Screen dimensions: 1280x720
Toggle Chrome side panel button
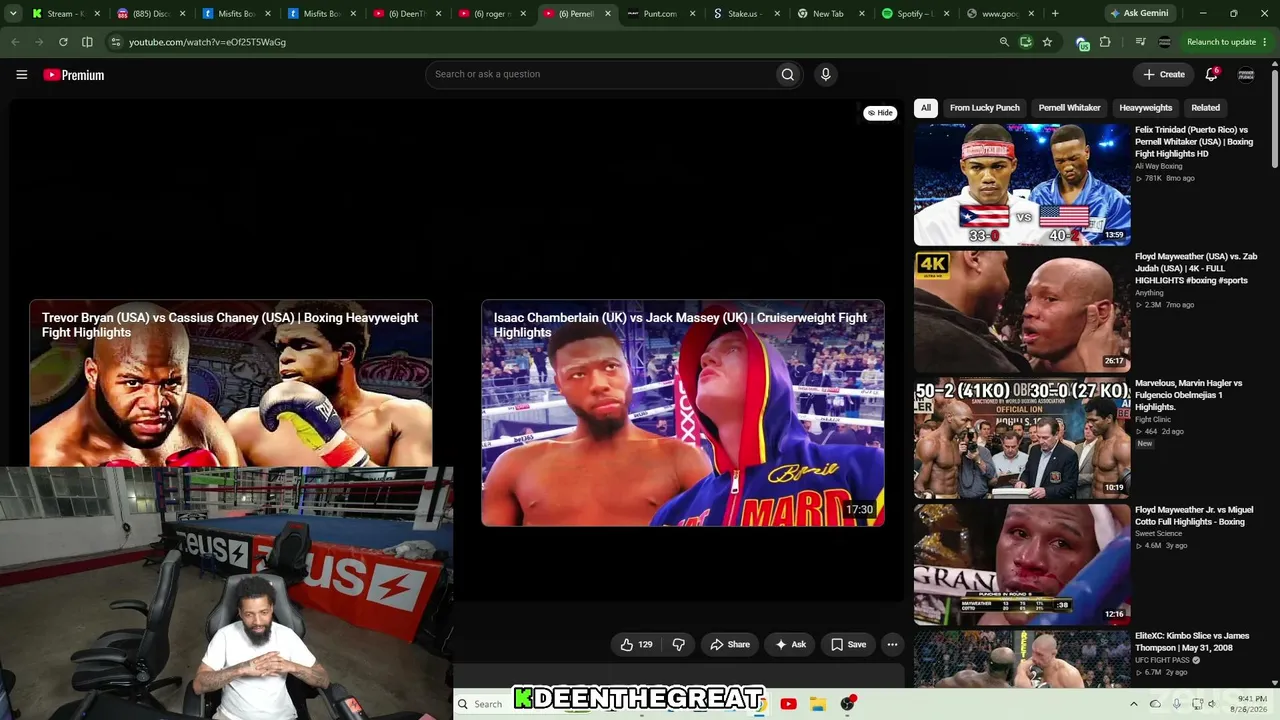(87, 42)
